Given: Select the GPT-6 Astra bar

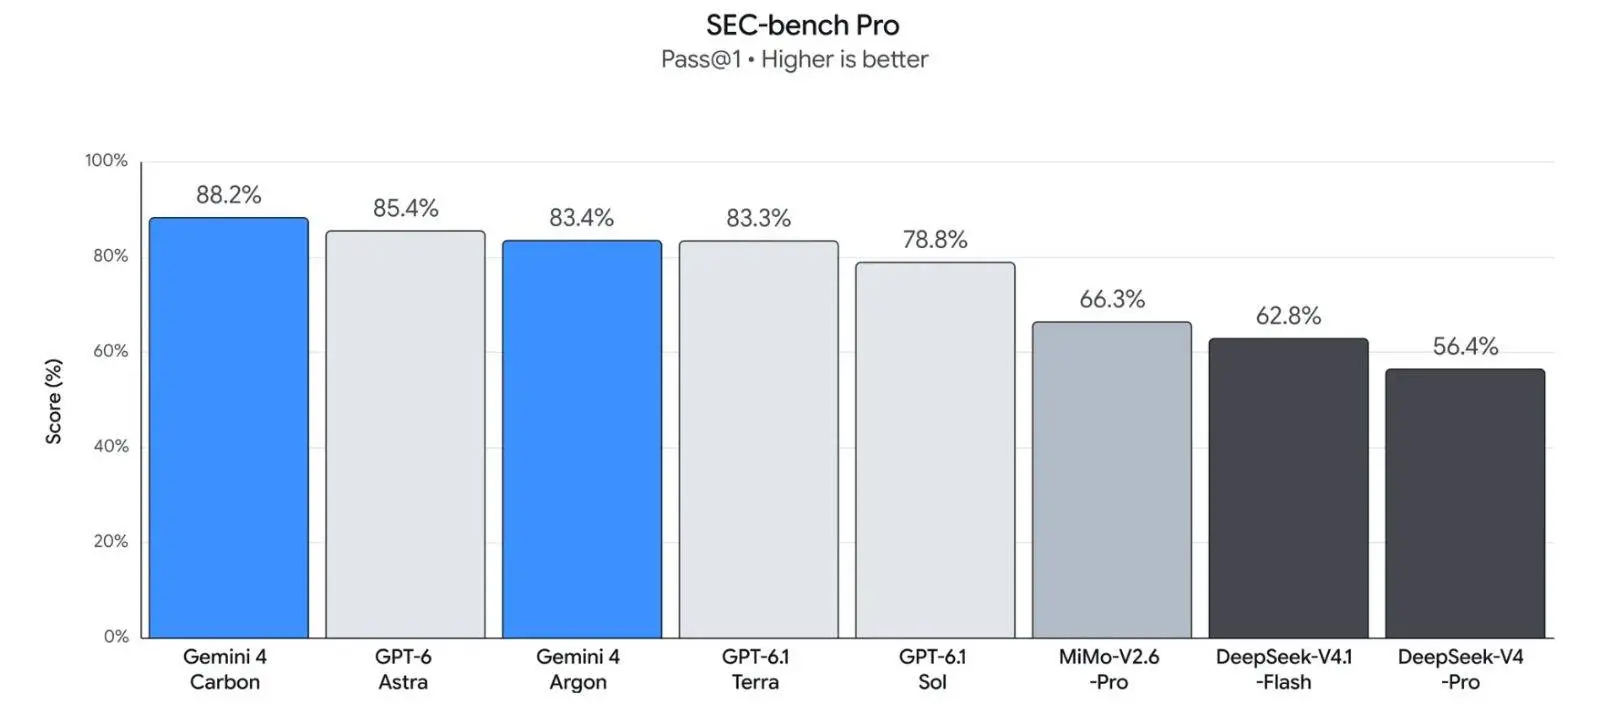Looking at the screenshot, I should (405, 434).
